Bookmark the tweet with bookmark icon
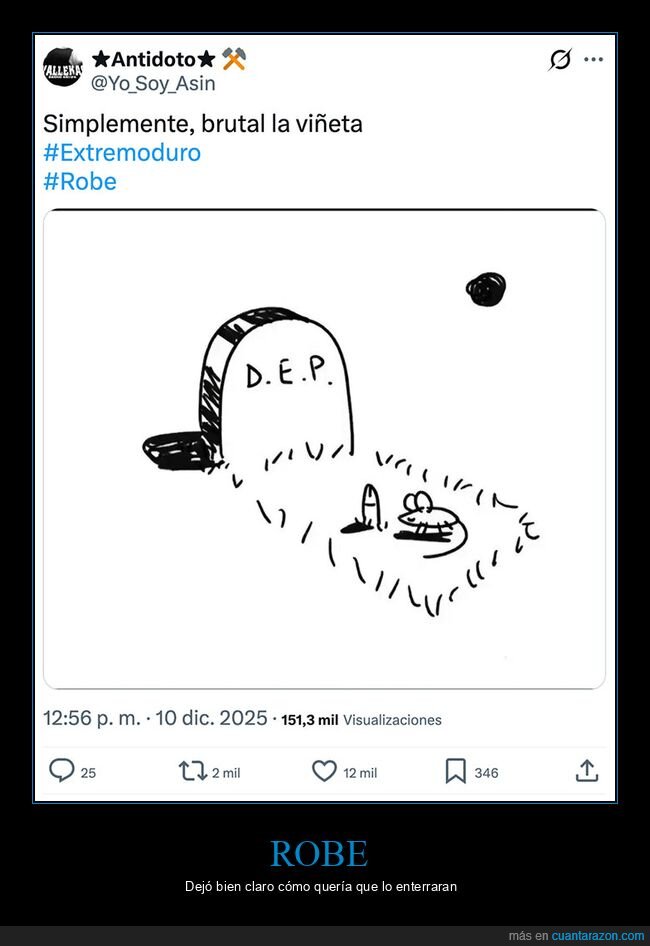This screenshot has height=946, width=650. point(455,771)
